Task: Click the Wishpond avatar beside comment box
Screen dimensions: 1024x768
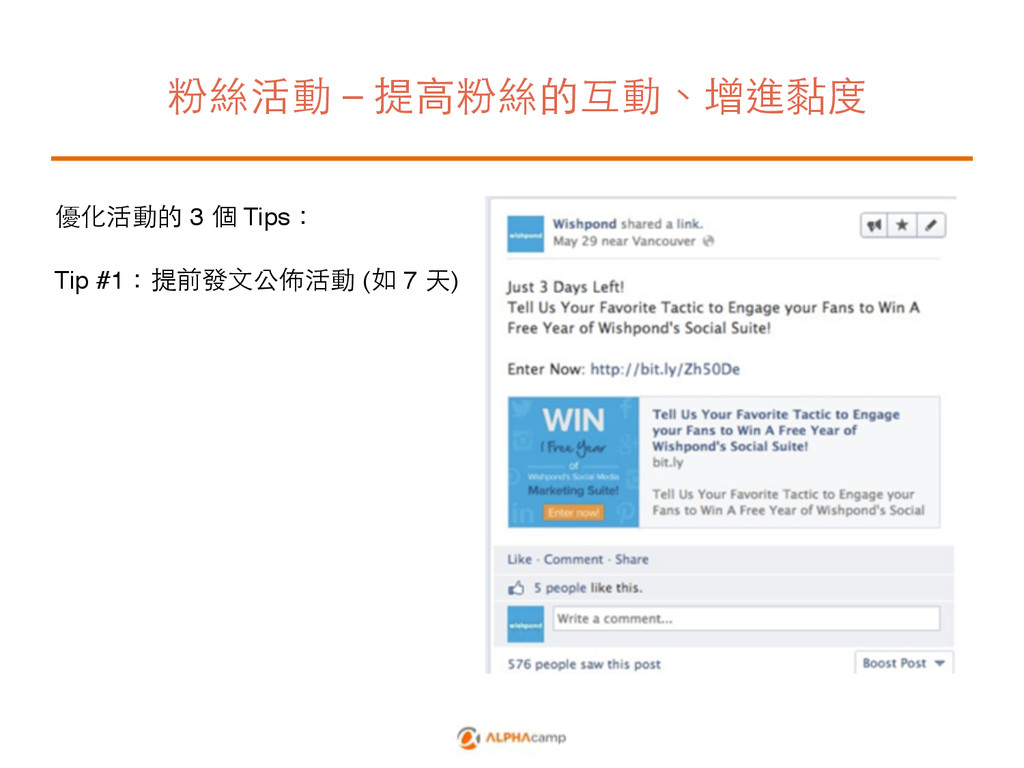Action: pyautogui.click(x=525, y=624)
